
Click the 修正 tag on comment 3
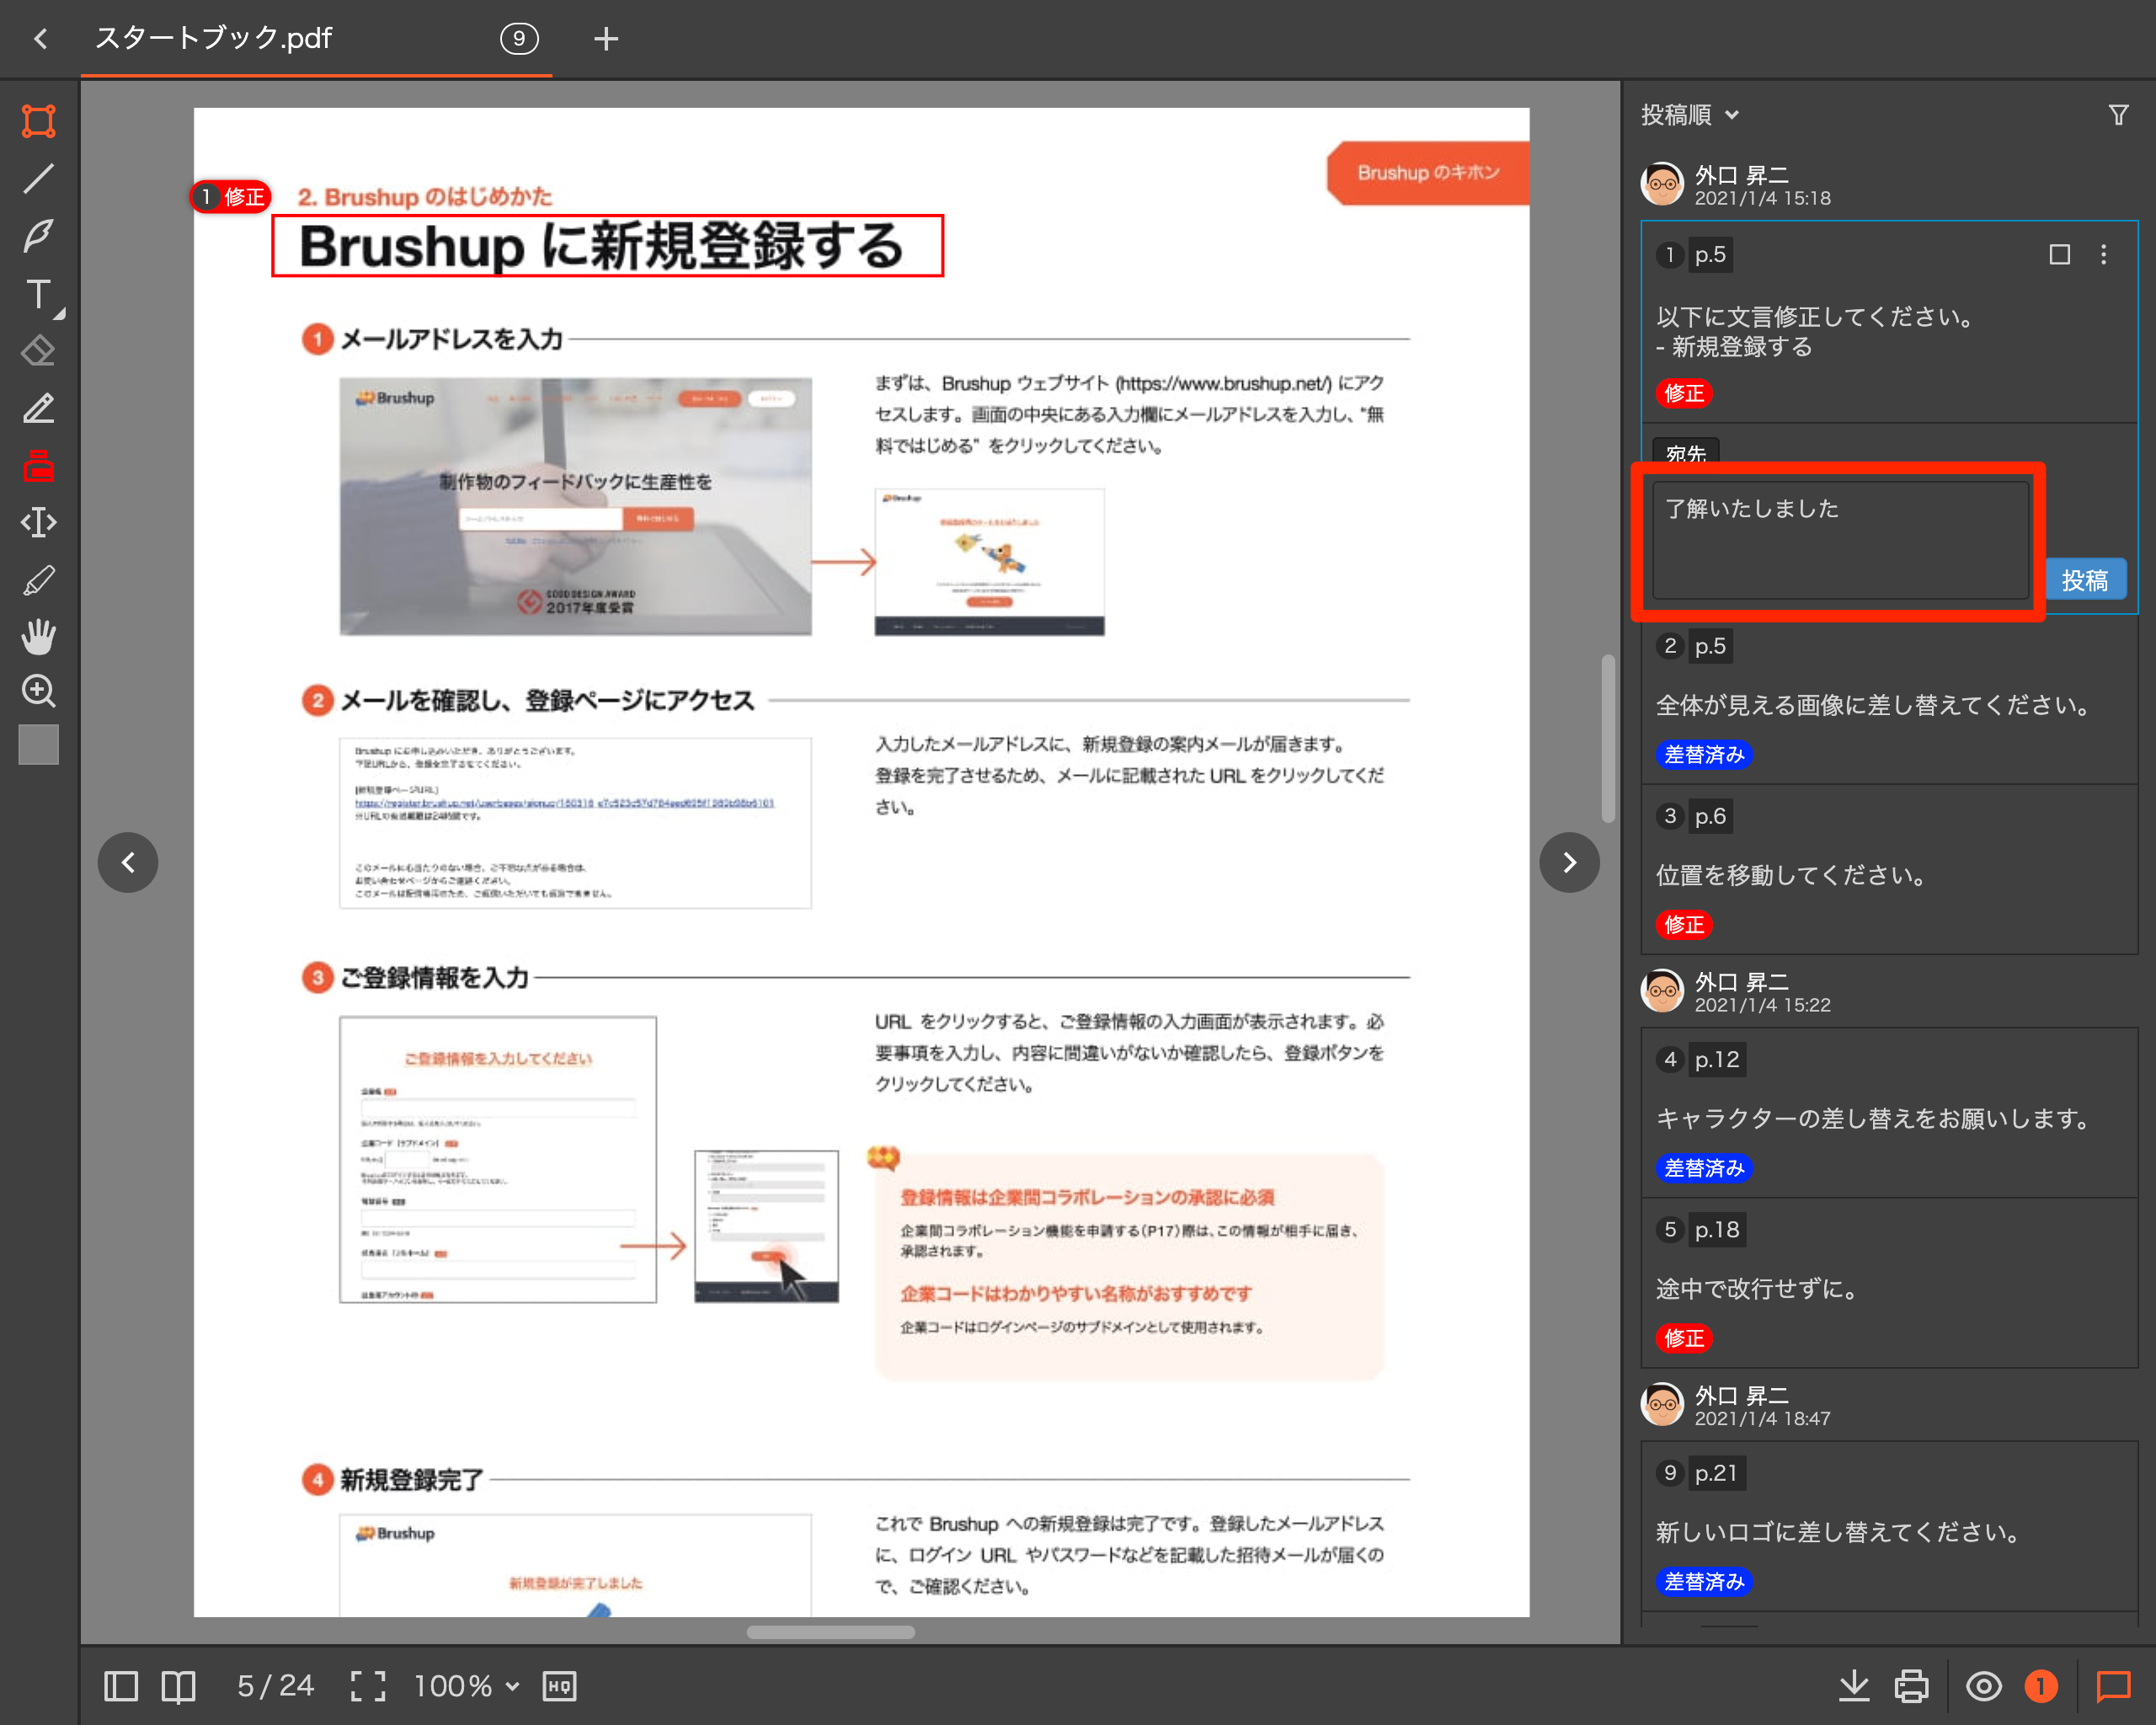point(1684,925)
